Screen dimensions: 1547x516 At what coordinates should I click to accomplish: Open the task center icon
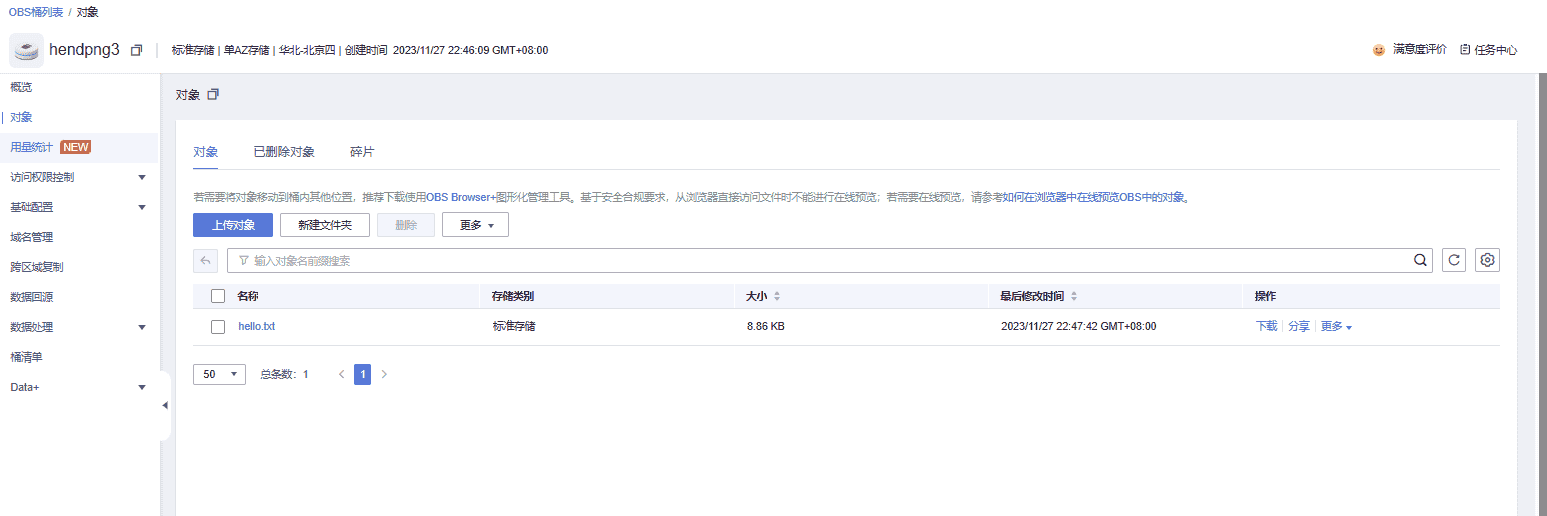(x=1465, y=50)
